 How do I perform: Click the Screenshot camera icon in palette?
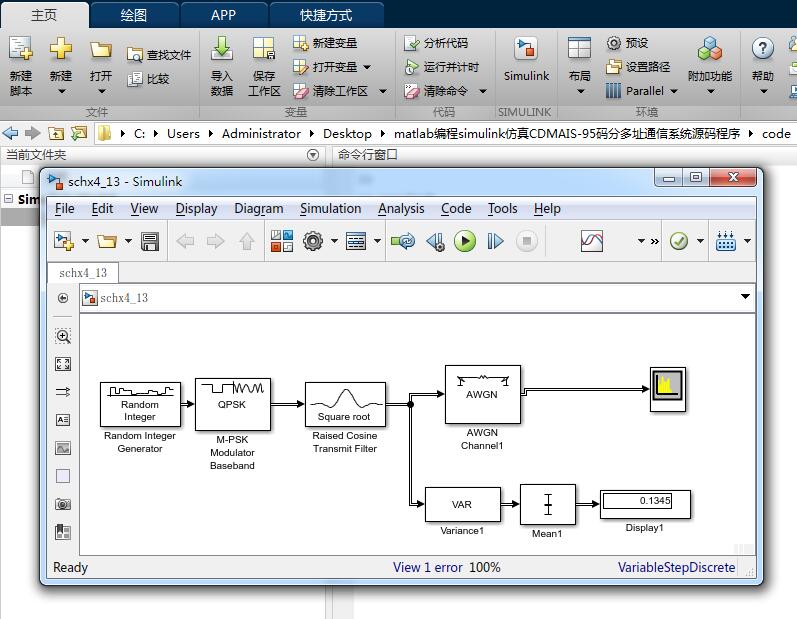point(63,504)
